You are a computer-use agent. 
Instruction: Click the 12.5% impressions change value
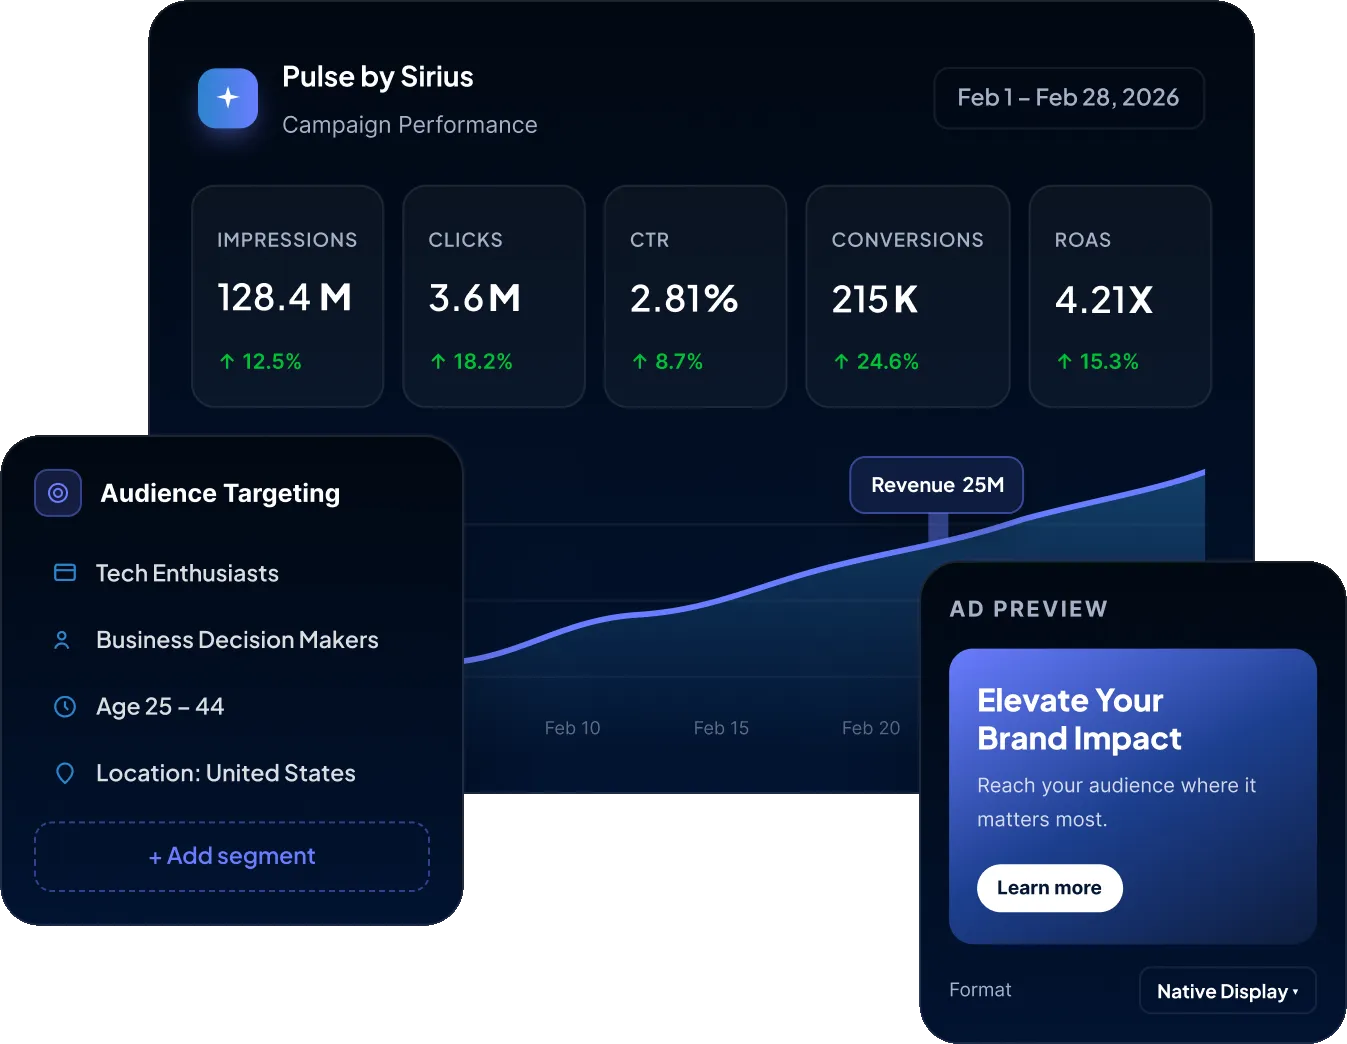[272, 362]
